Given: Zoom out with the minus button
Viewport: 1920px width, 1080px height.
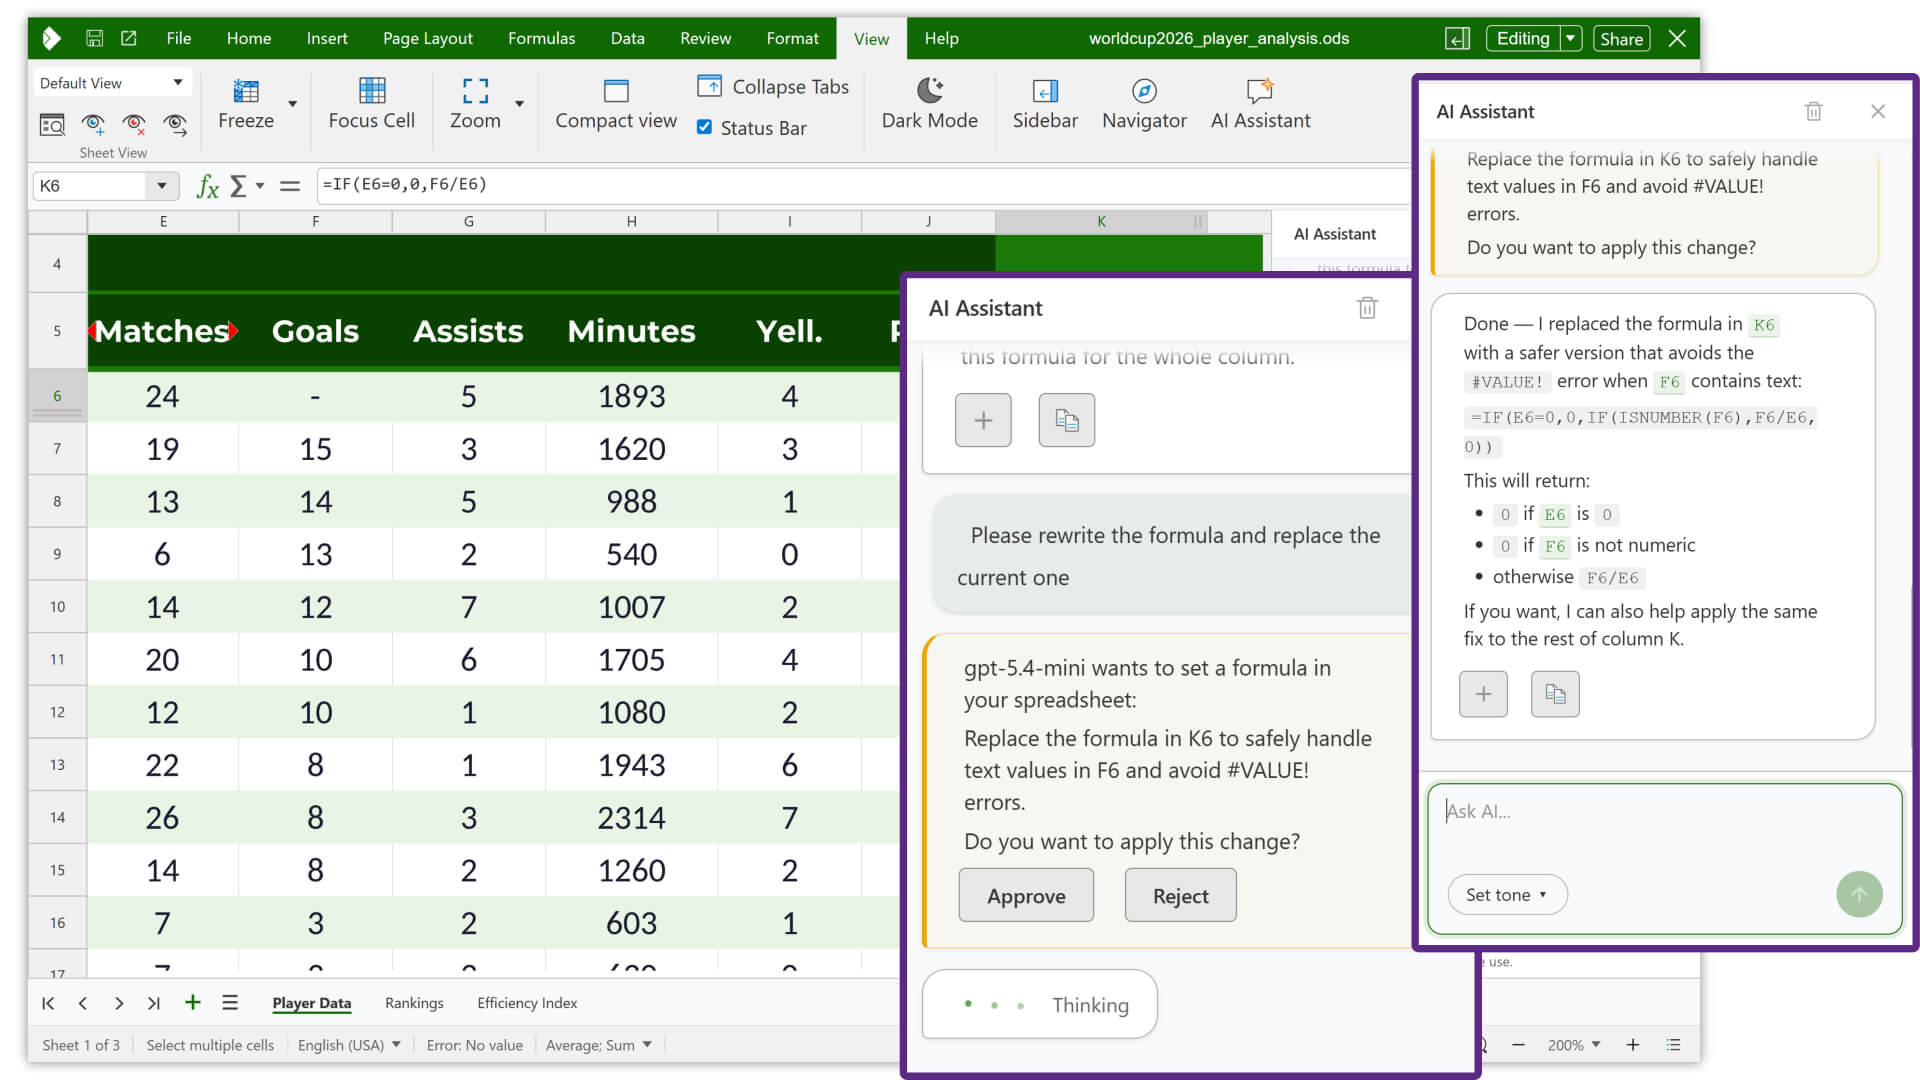Looking at the screenshot, I should tap(1518, 1045).
